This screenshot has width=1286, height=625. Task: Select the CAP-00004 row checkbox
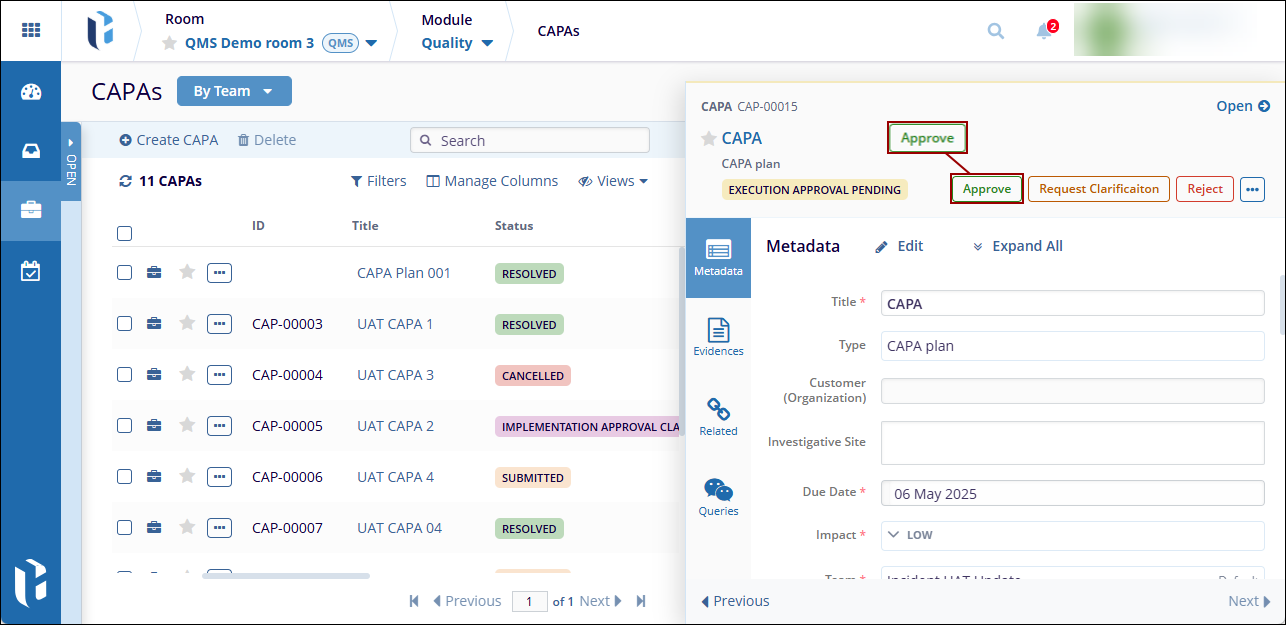[125, 375]
